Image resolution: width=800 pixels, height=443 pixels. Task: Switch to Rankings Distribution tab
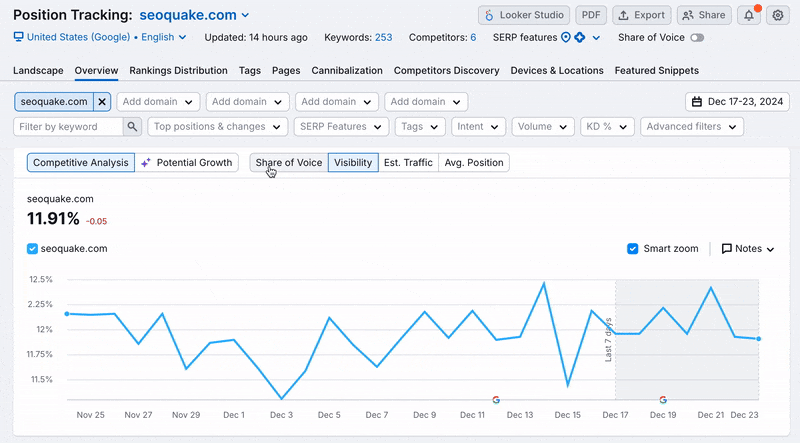(178, 71)
